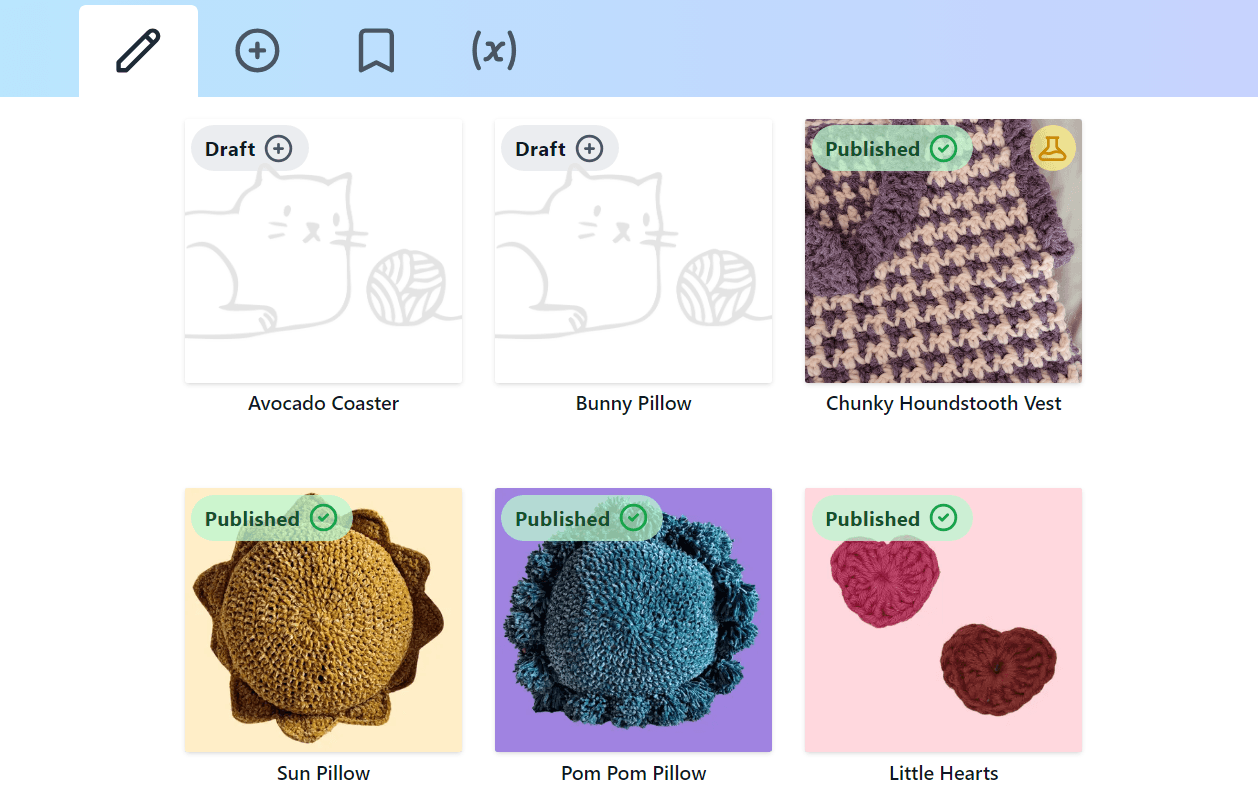This screenshot has height=810, width=1258.
Task: Click the plus icon on the Bunny Pillow draft badge
Action: click(591, 147)
